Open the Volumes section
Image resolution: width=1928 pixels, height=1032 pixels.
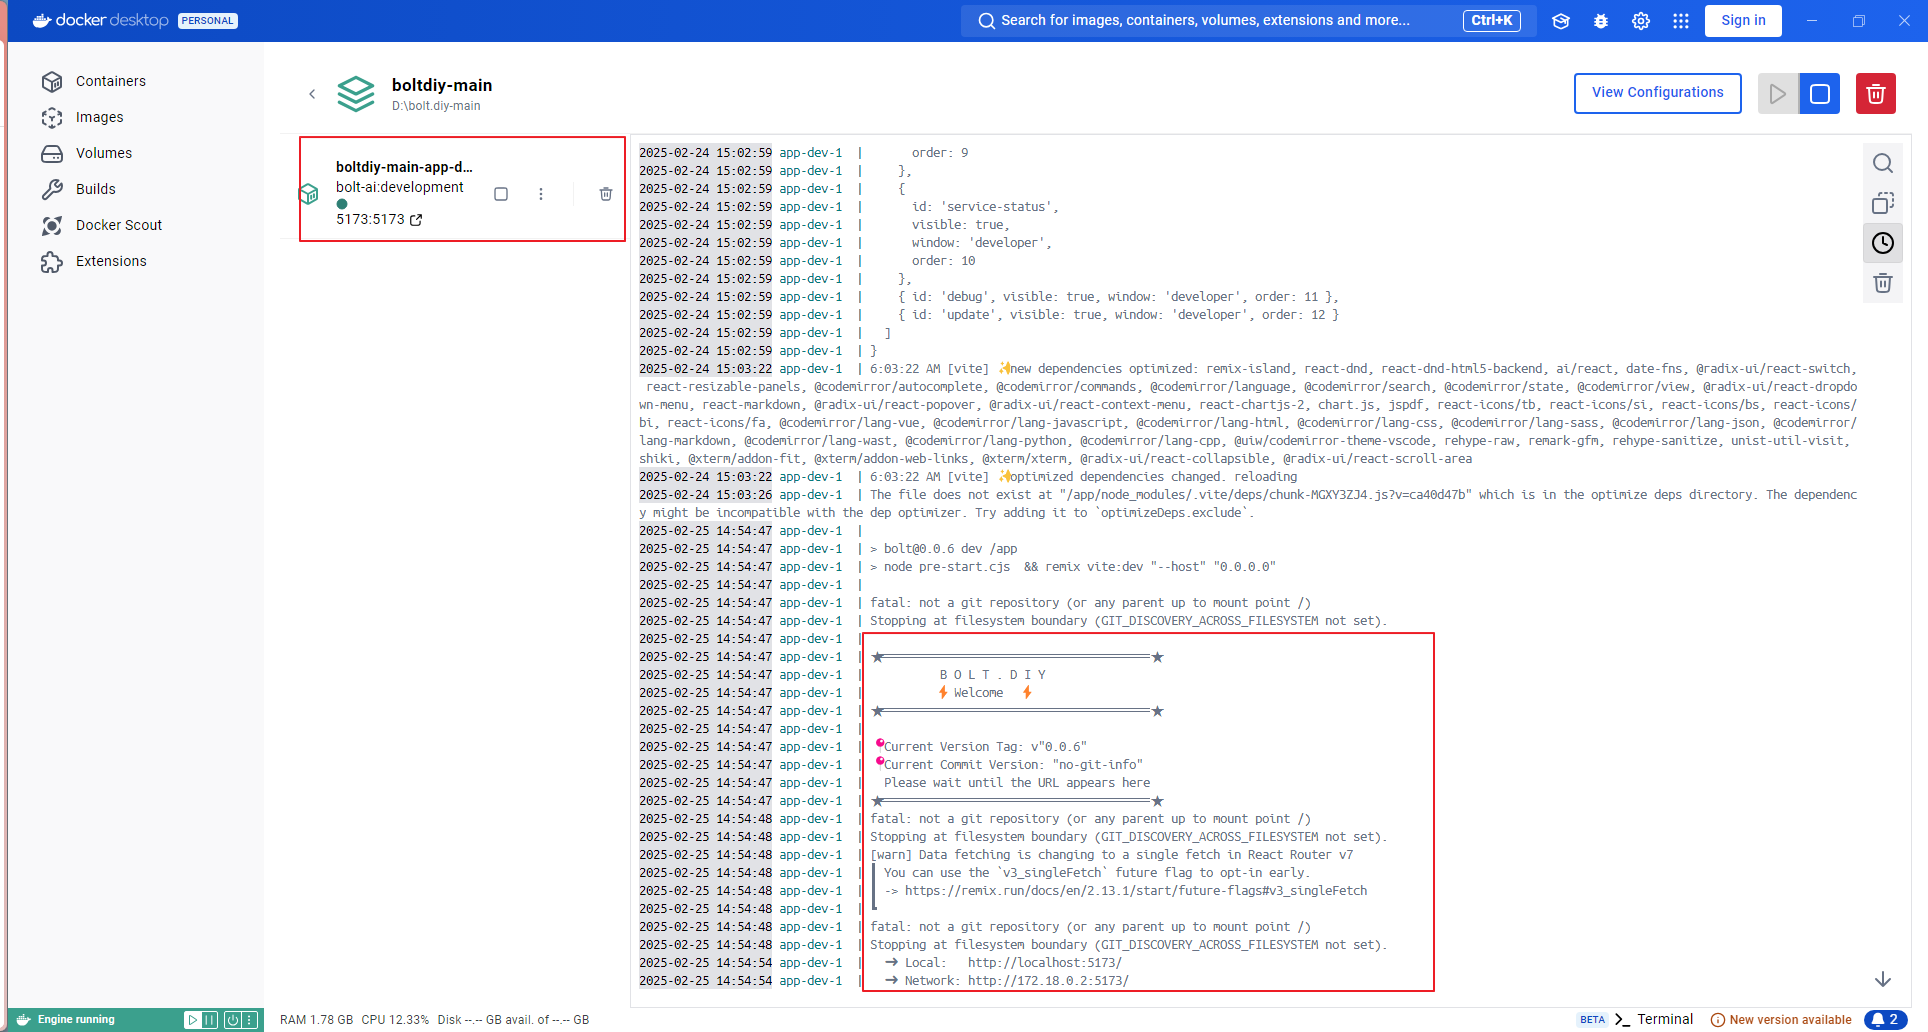point(103,153)
